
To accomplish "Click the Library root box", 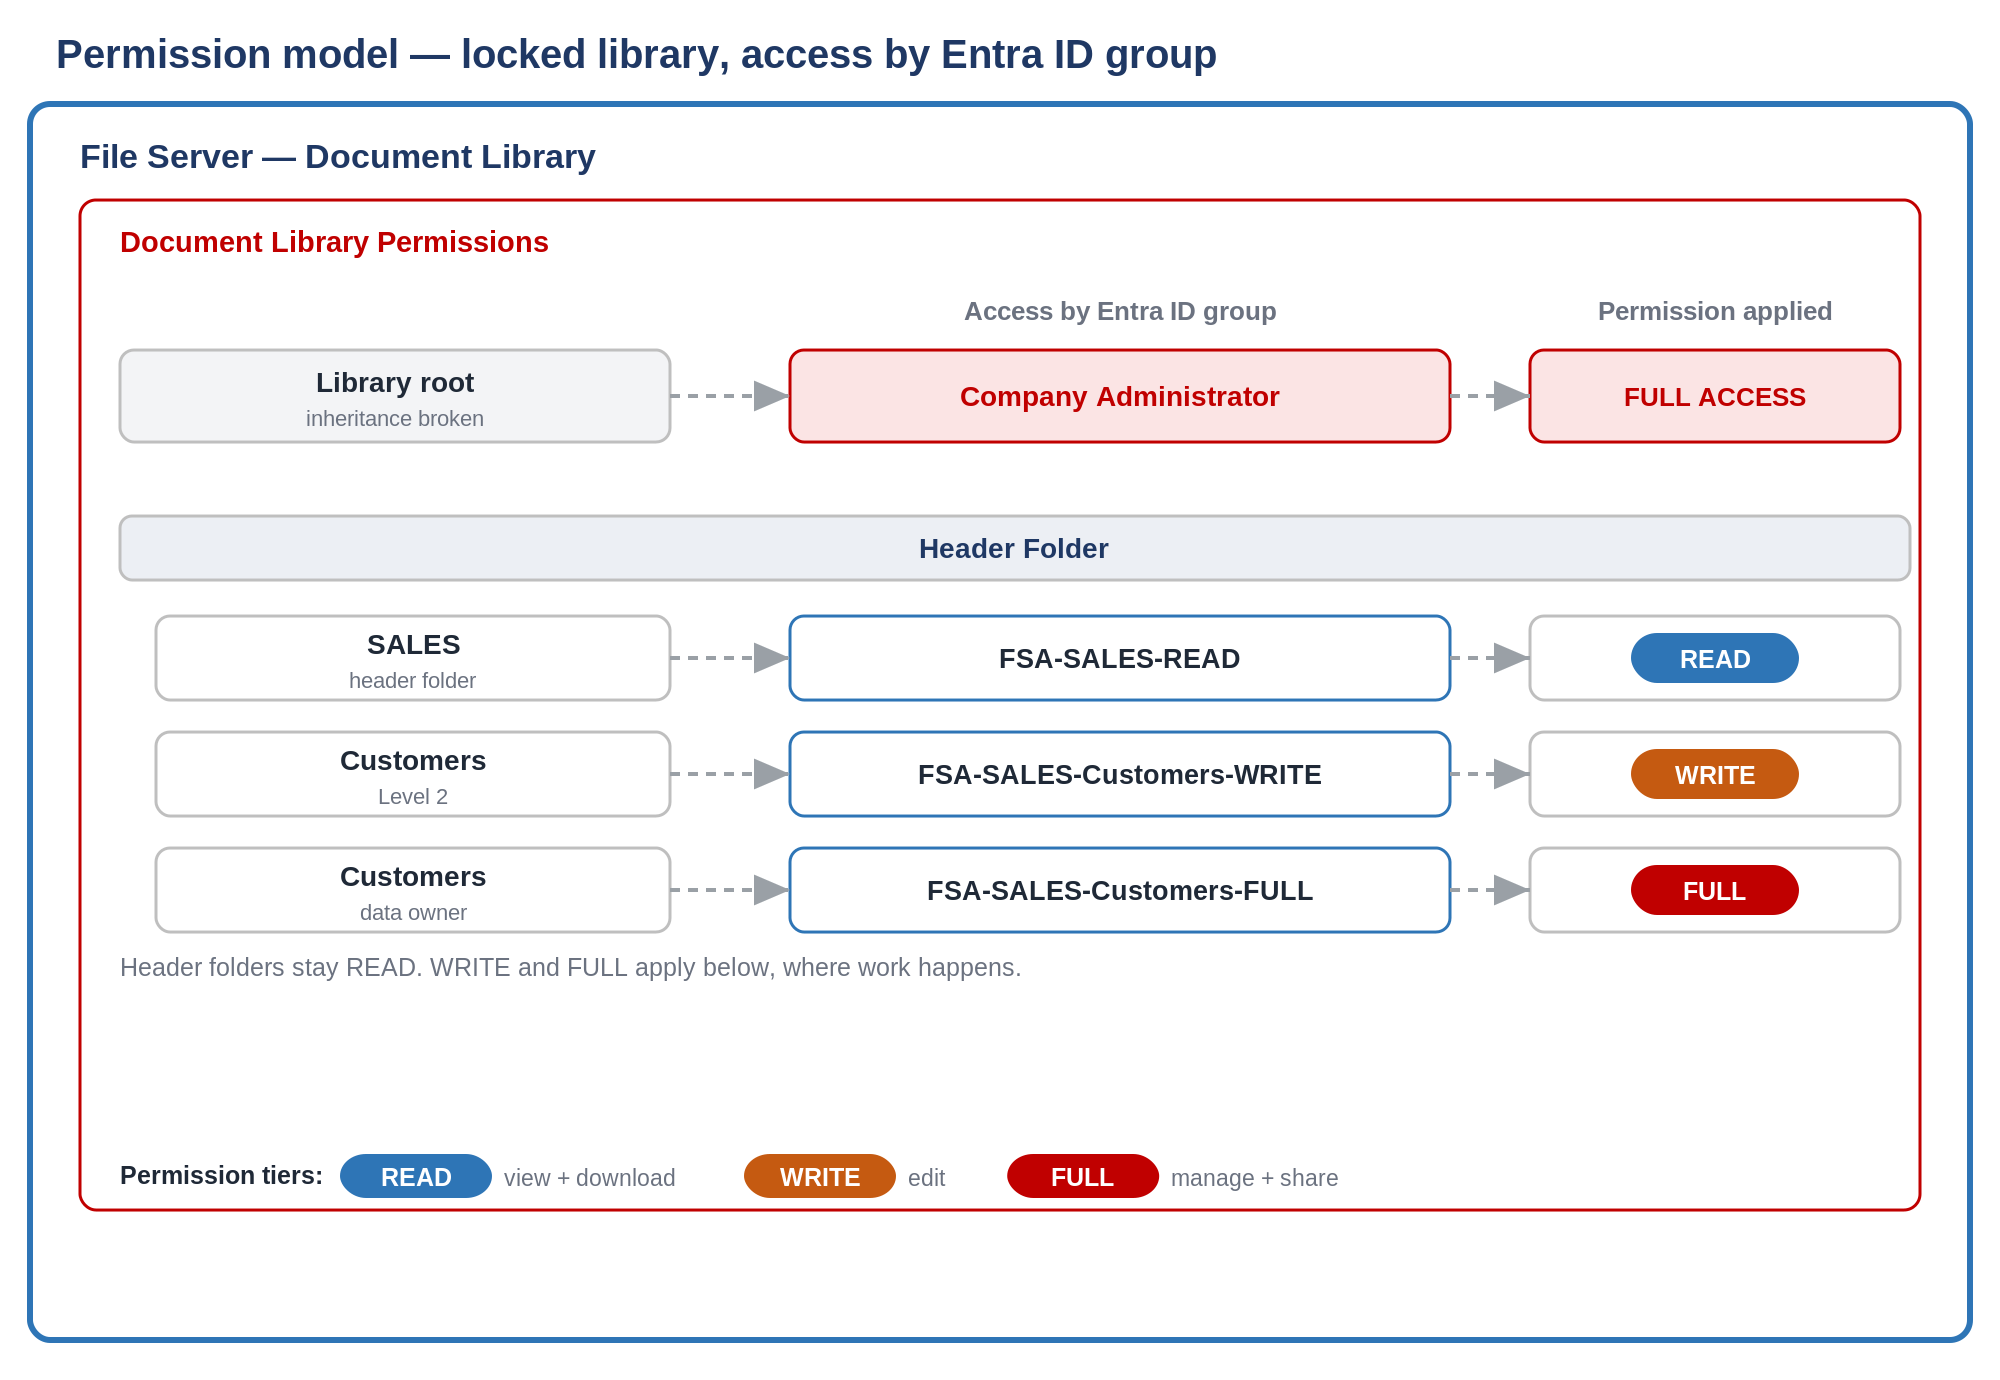I will click(x=395, y=396).
